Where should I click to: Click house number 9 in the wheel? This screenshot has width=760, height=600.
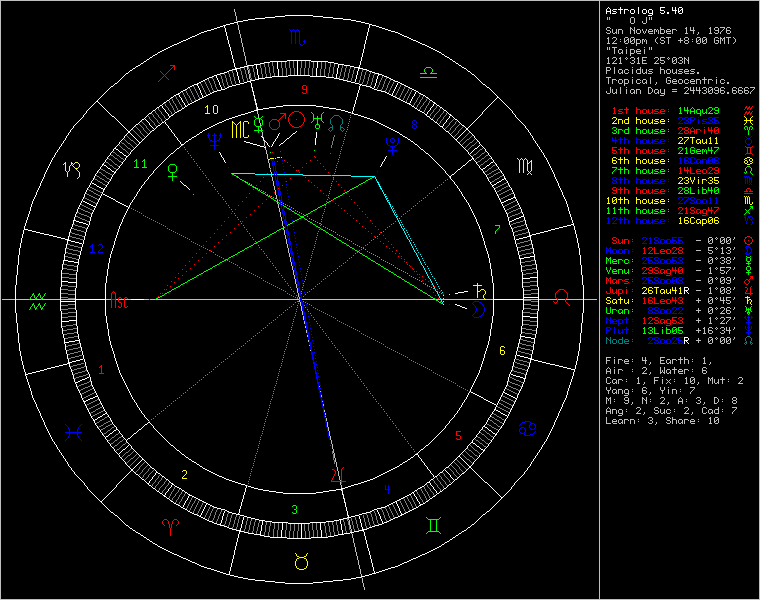tap(304, 89)
